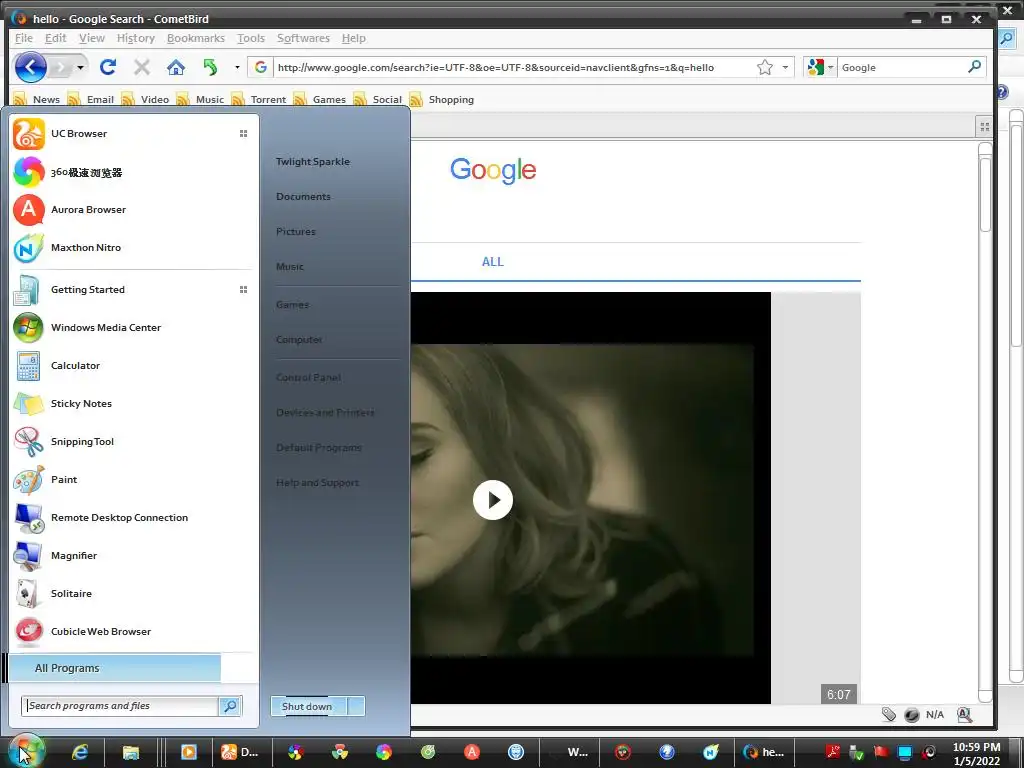Expand All Programs list

(115, 668)
